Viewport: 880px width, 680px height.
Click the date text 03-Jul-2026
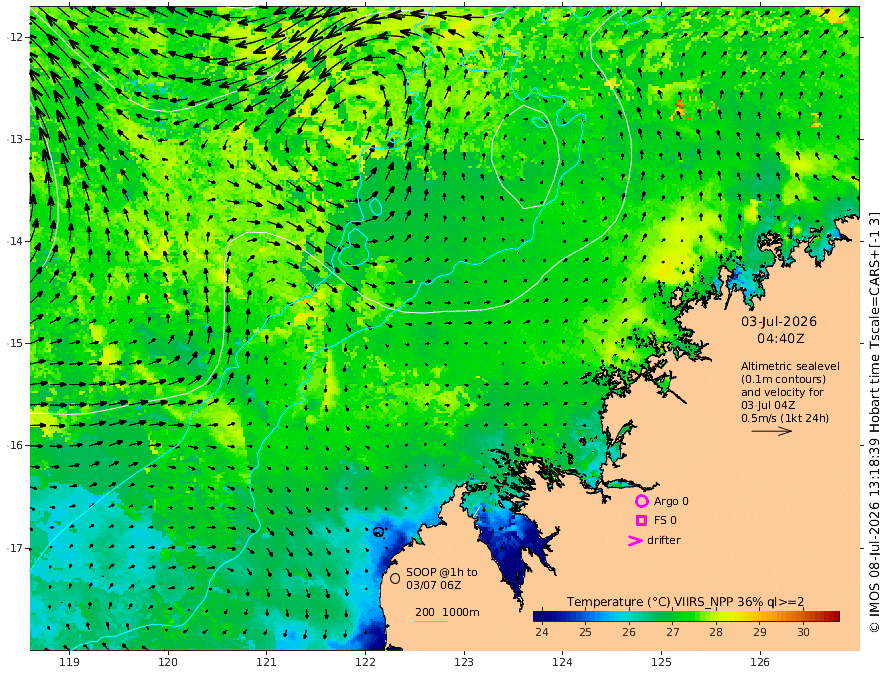(779, 321)
